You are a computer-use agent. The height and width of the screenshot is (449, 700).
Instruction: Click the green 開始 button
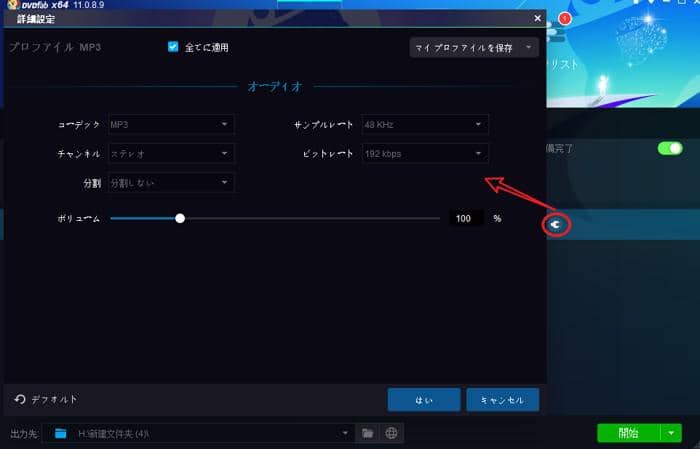click(x=629, y=432)
